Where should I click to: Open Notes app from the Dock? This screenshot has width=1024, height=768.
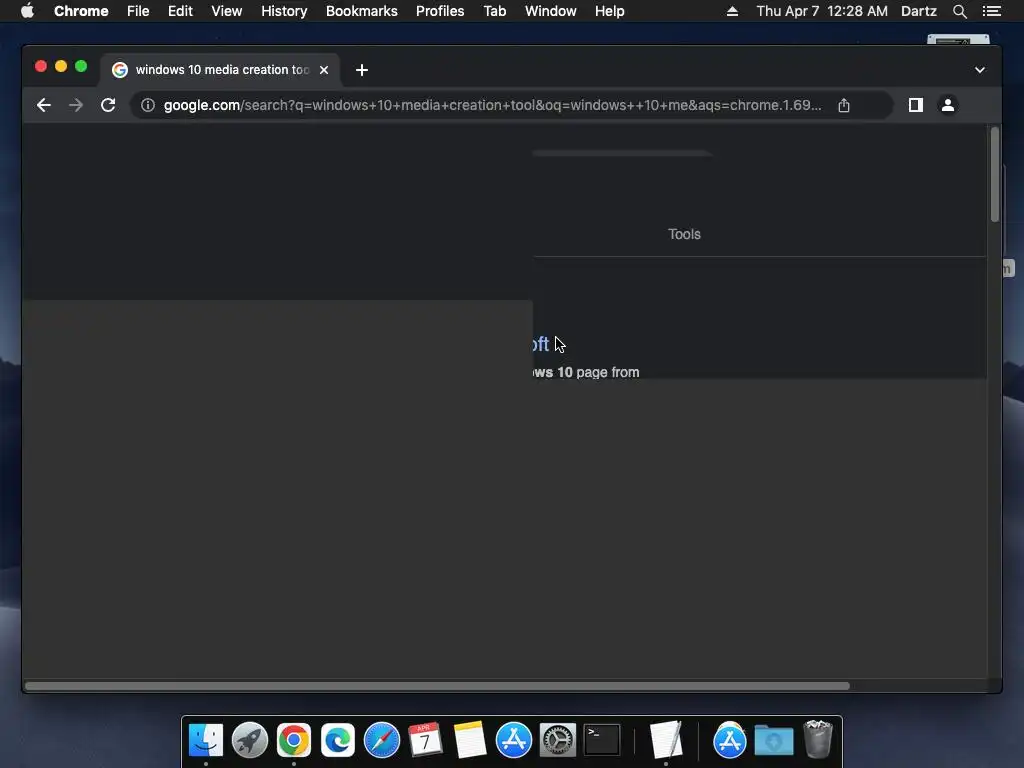pos(470,740)
